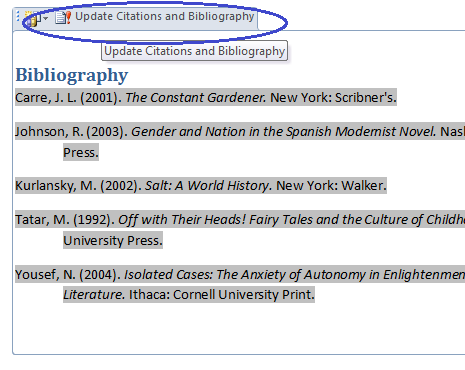Image resolution: width=465 pixels, height=370 pixels.
Task: Click Isolated Cases italic title
Action: pos(295,274)
